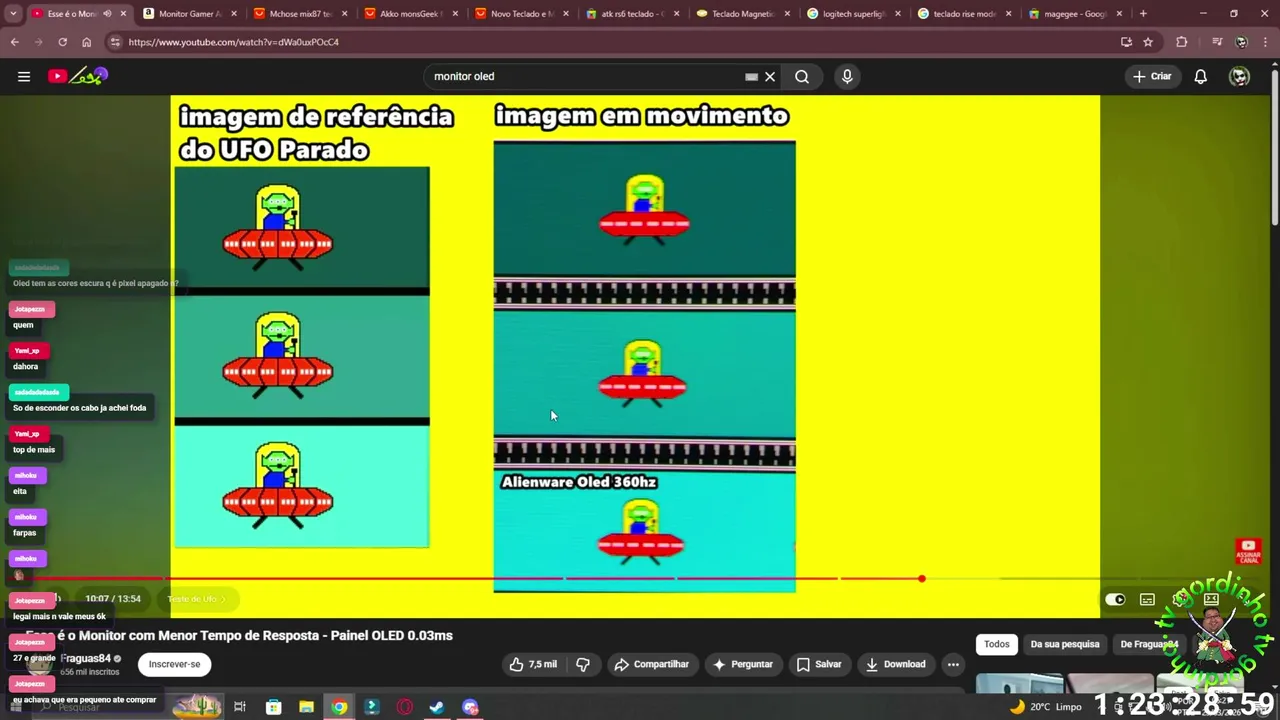
Task: Switch to Monitor Gamer Amazon tab
Action: point(189,14)
